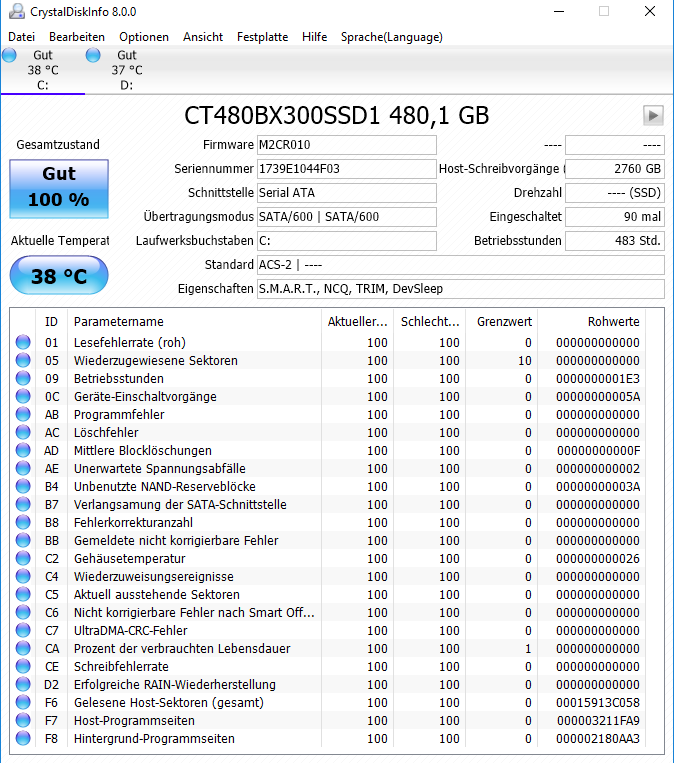Click the Standard field ACS-2

pyautogui.click(x=460, y=265)
